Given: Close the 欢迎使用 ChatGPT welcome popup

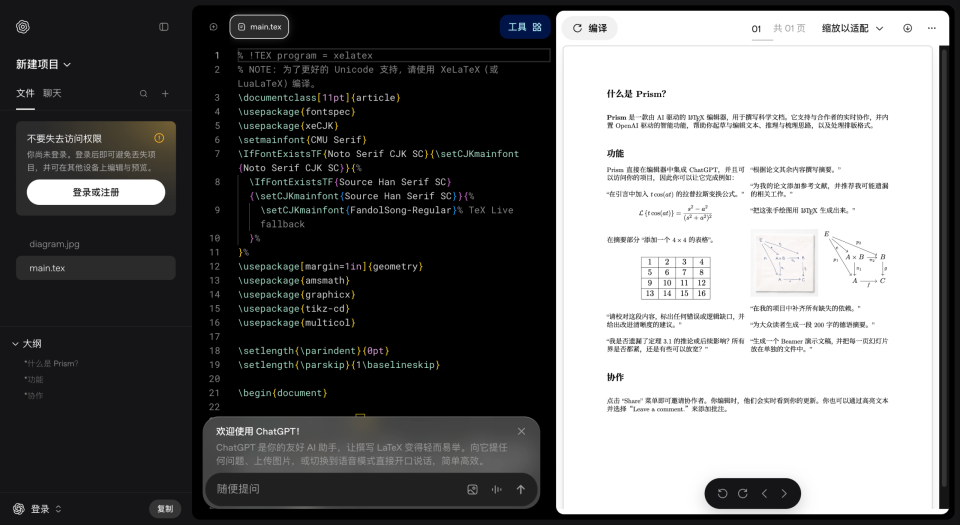Looking at the screenshot, I should [522, 431].
